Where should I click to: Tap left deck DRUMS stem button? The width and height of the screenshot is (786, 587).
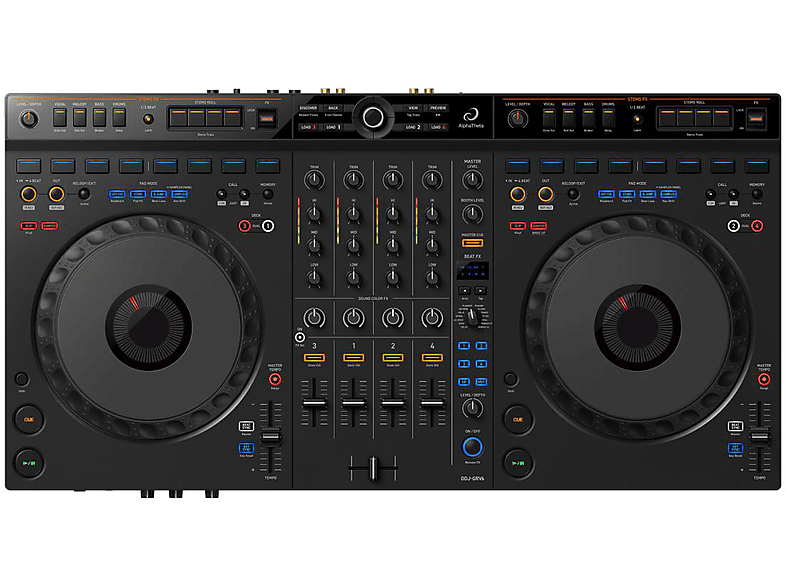click(x=119, y=117)
